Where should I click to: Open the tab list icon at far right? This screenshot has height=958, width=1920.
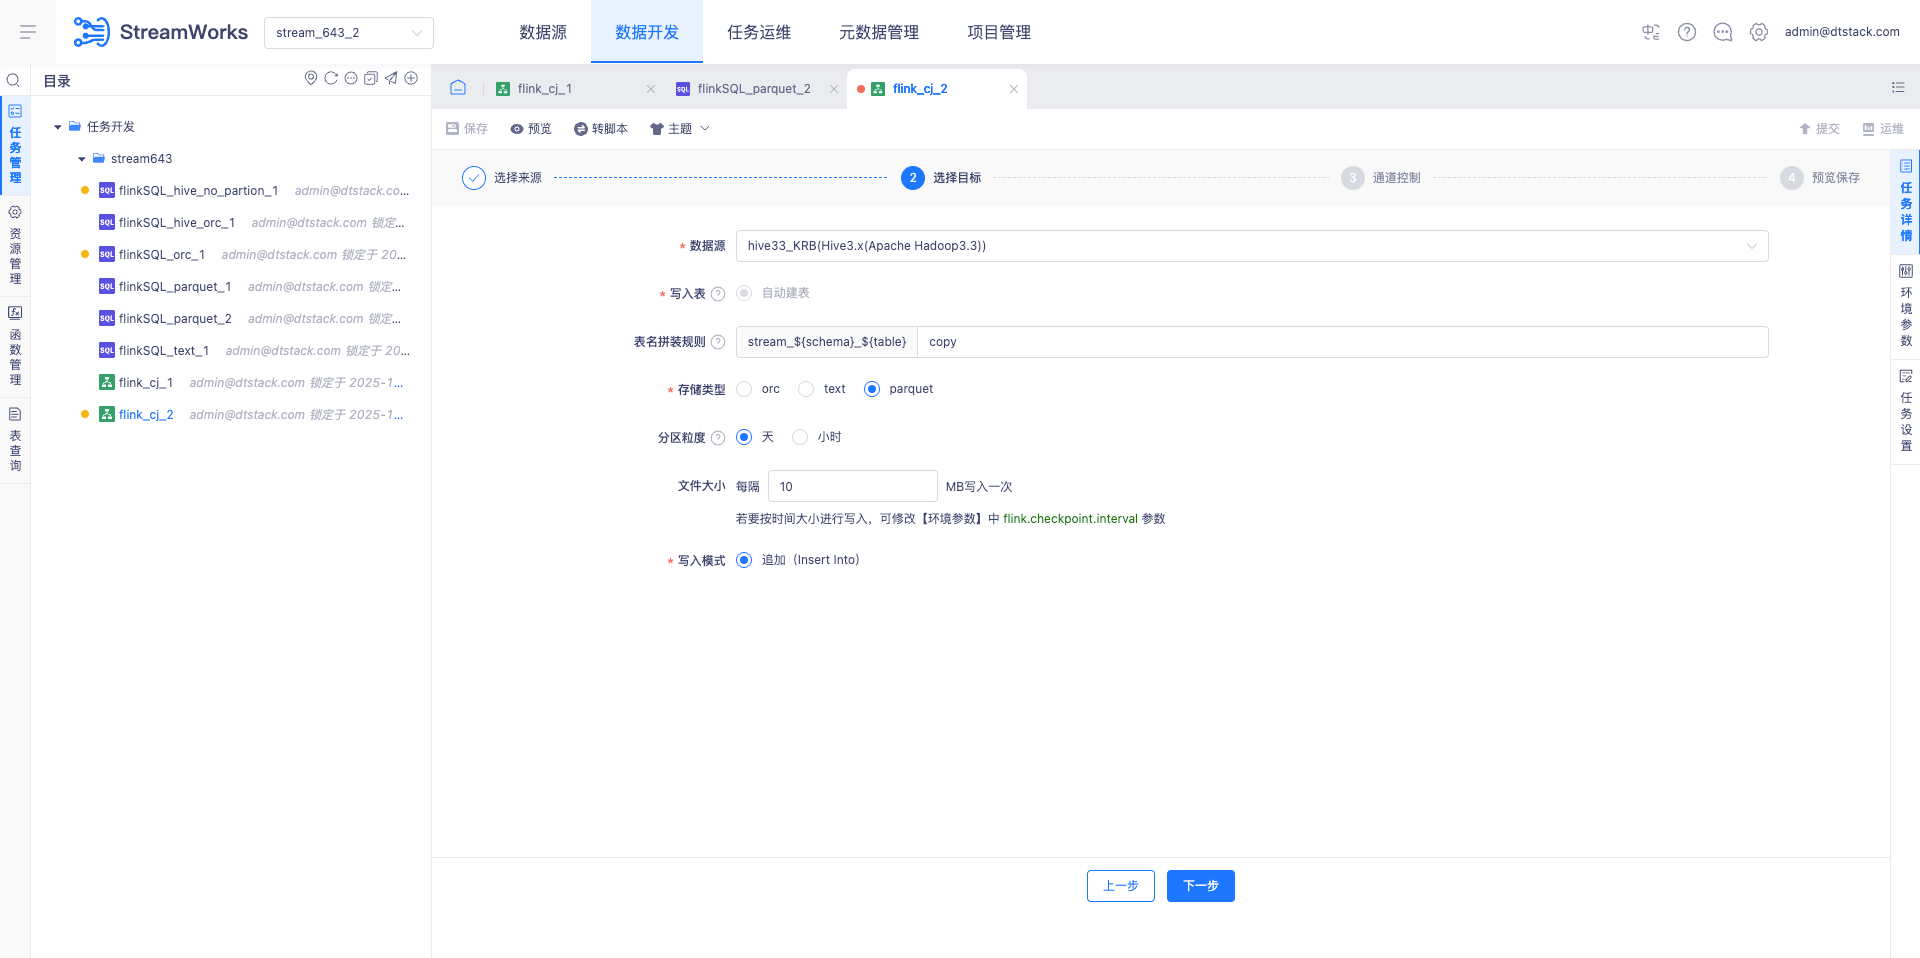click(x=1898, y=88)
